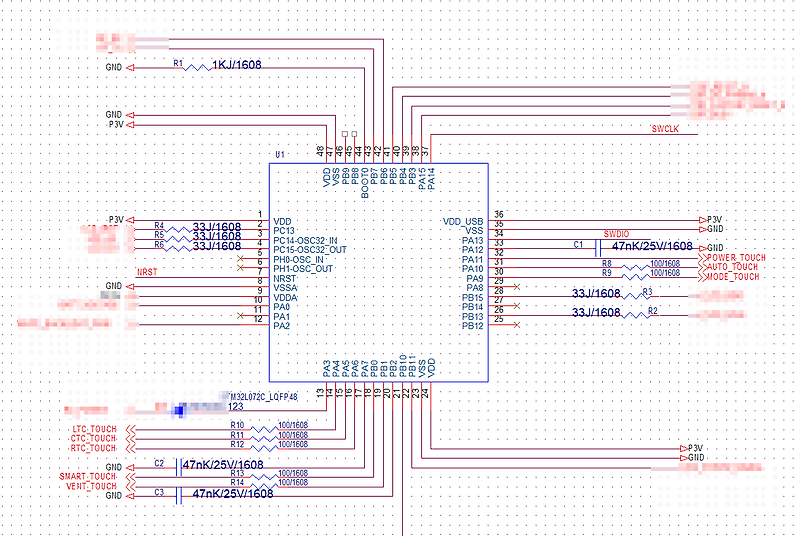Click the PC15-OSC32_OUT pin name
This screenshot has width=800, height=536.
tap(310, 250)
